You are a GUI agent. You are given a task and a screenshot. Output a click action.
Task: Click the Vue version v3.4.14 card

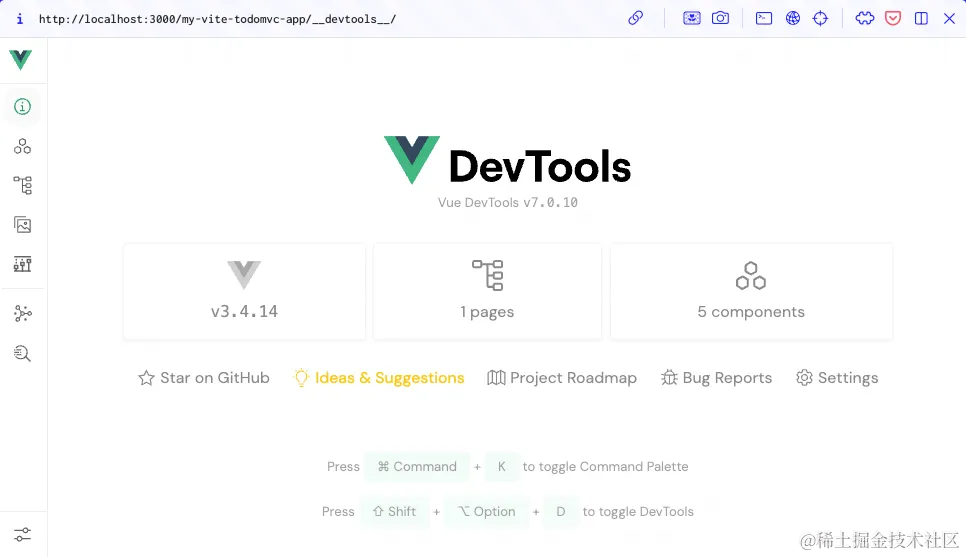245,291
